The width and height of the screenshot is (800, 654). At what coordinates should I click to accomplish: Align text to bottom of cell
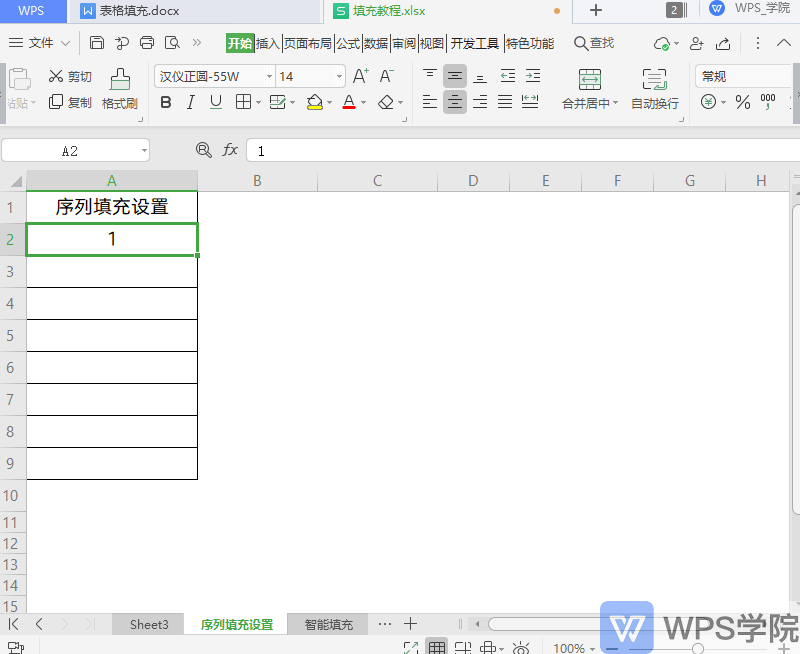point(480,77)
